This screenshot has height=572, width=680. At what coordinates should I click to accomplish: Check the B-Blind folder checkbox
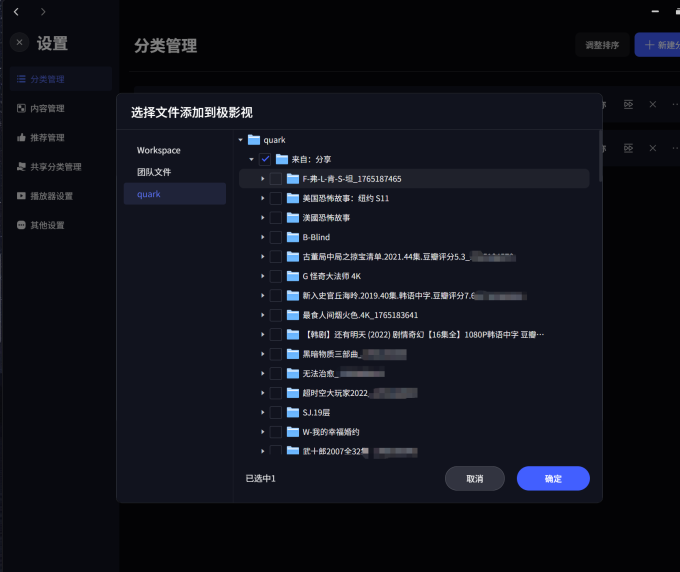point(276,237)
